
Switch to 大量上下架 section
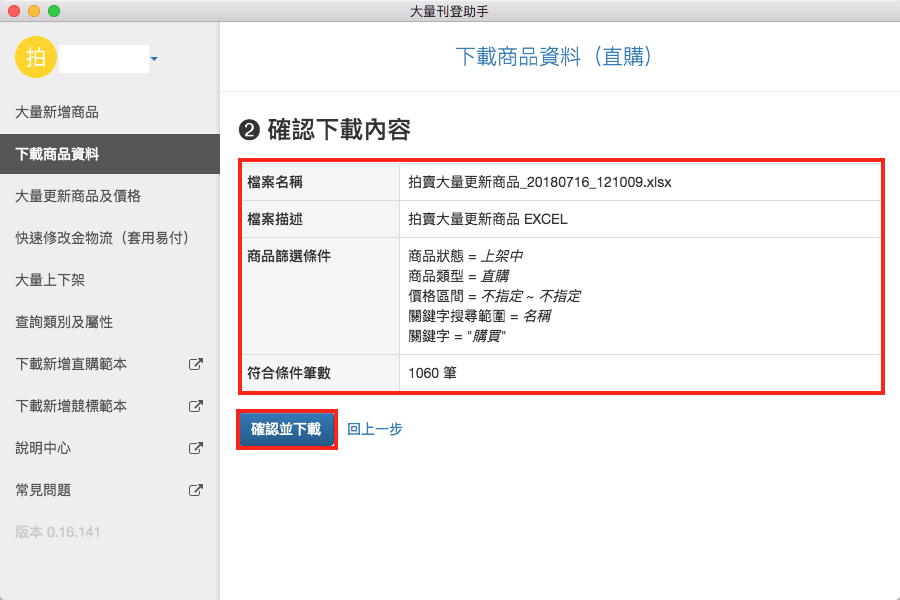click(x=50, y=280)
